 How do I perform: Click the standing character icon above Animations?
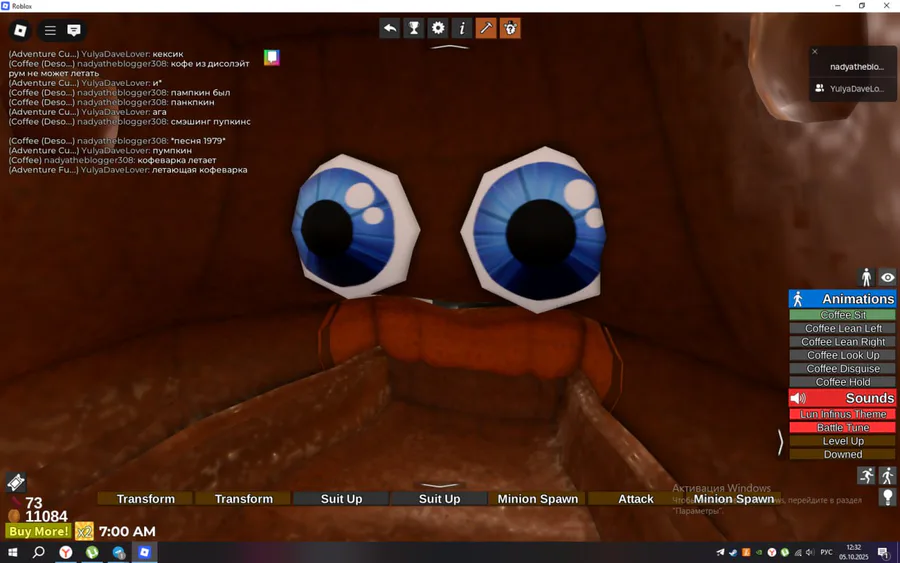click(x=866, y=277)
